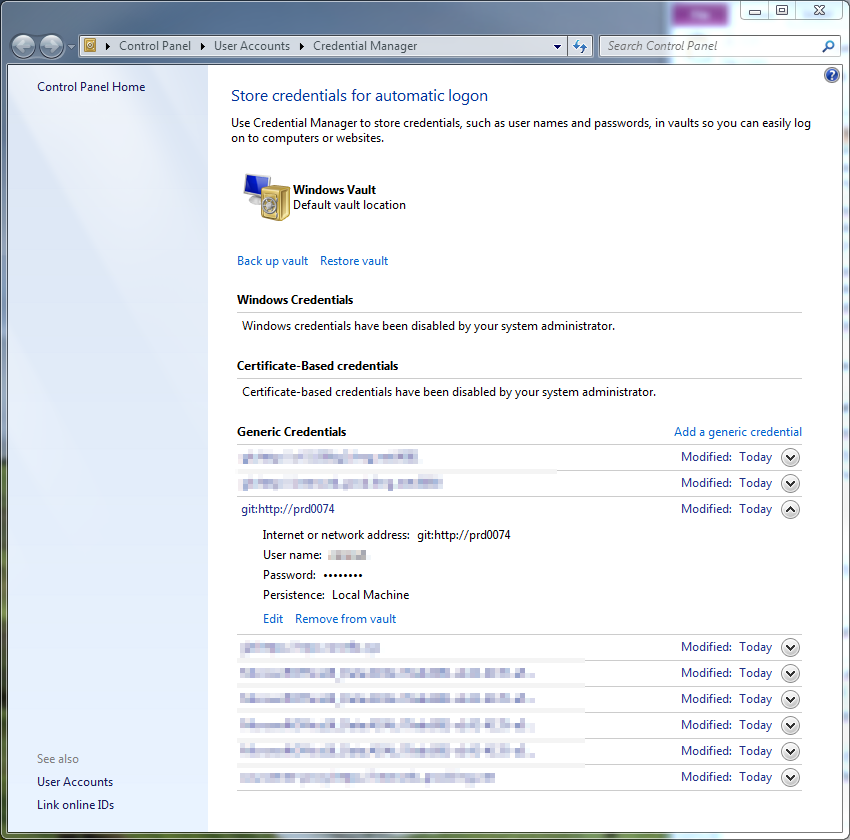Click Back up vault link

click(x=272, y=261)
